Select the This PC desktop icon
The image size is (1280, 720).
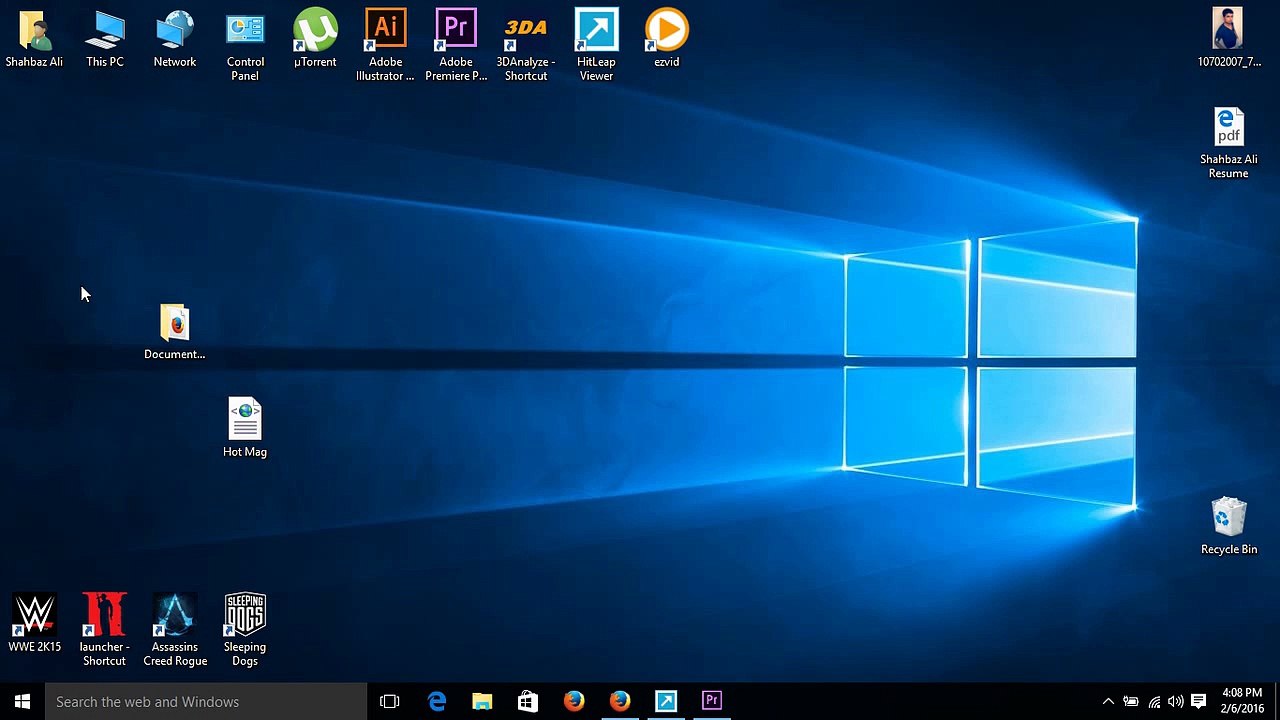pos(105,39)
